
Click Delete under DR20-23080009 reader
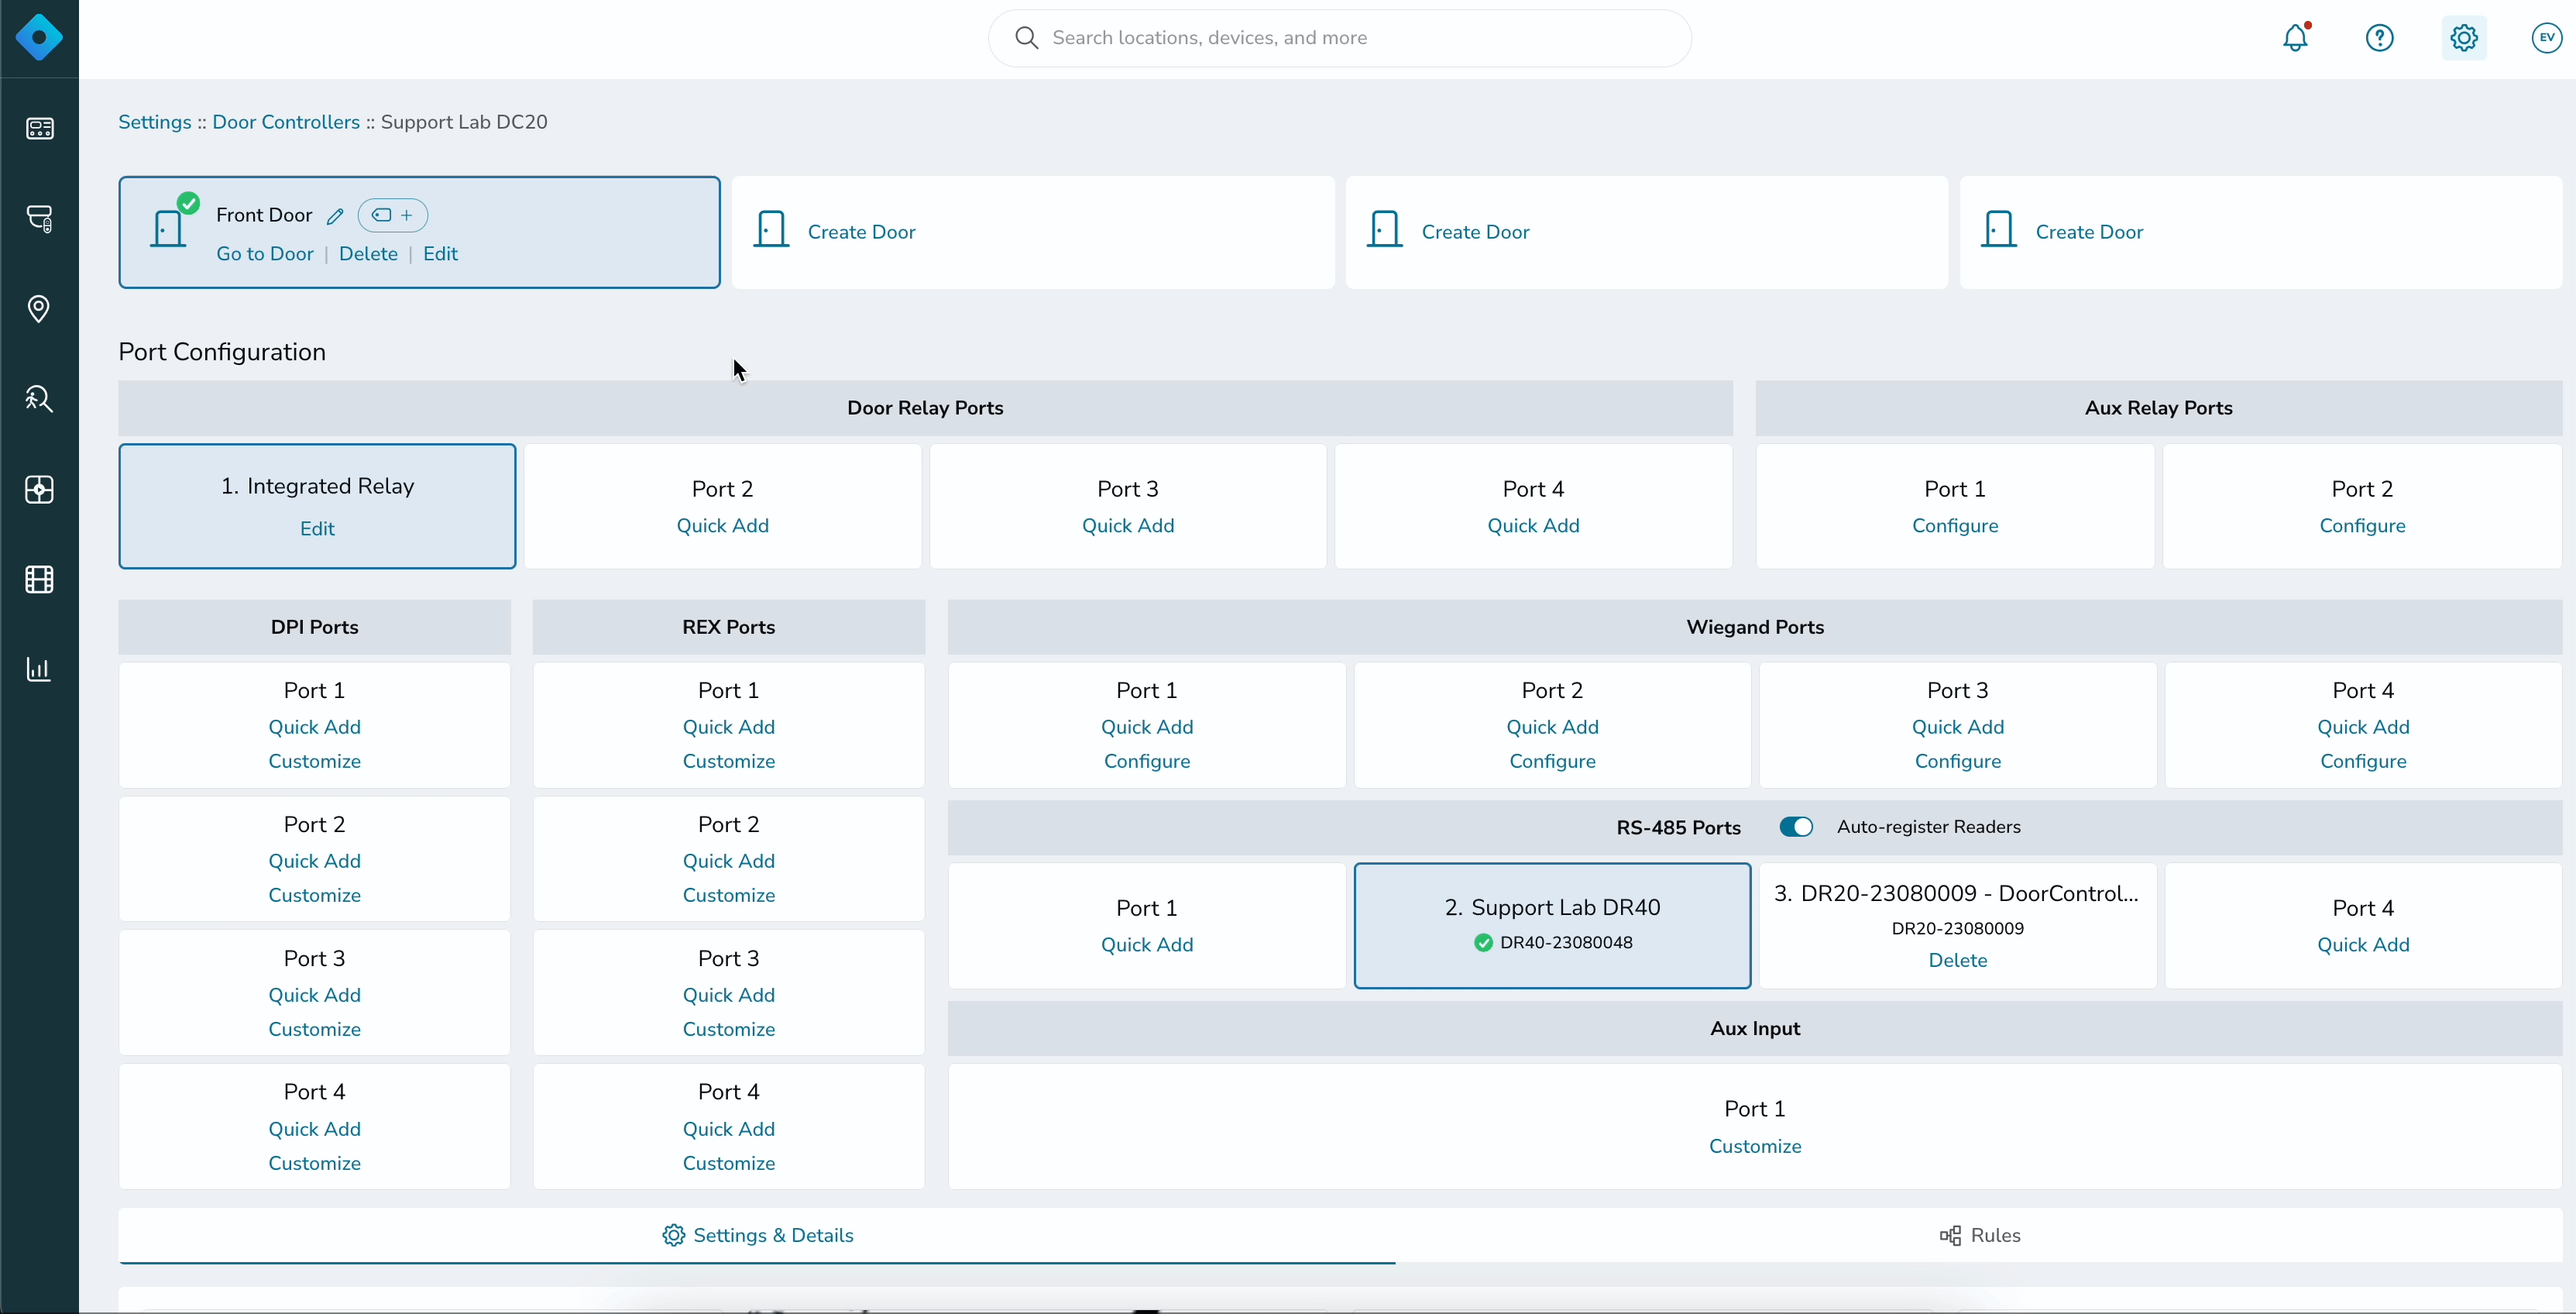pyautogui.click(x=1957, y=960)
